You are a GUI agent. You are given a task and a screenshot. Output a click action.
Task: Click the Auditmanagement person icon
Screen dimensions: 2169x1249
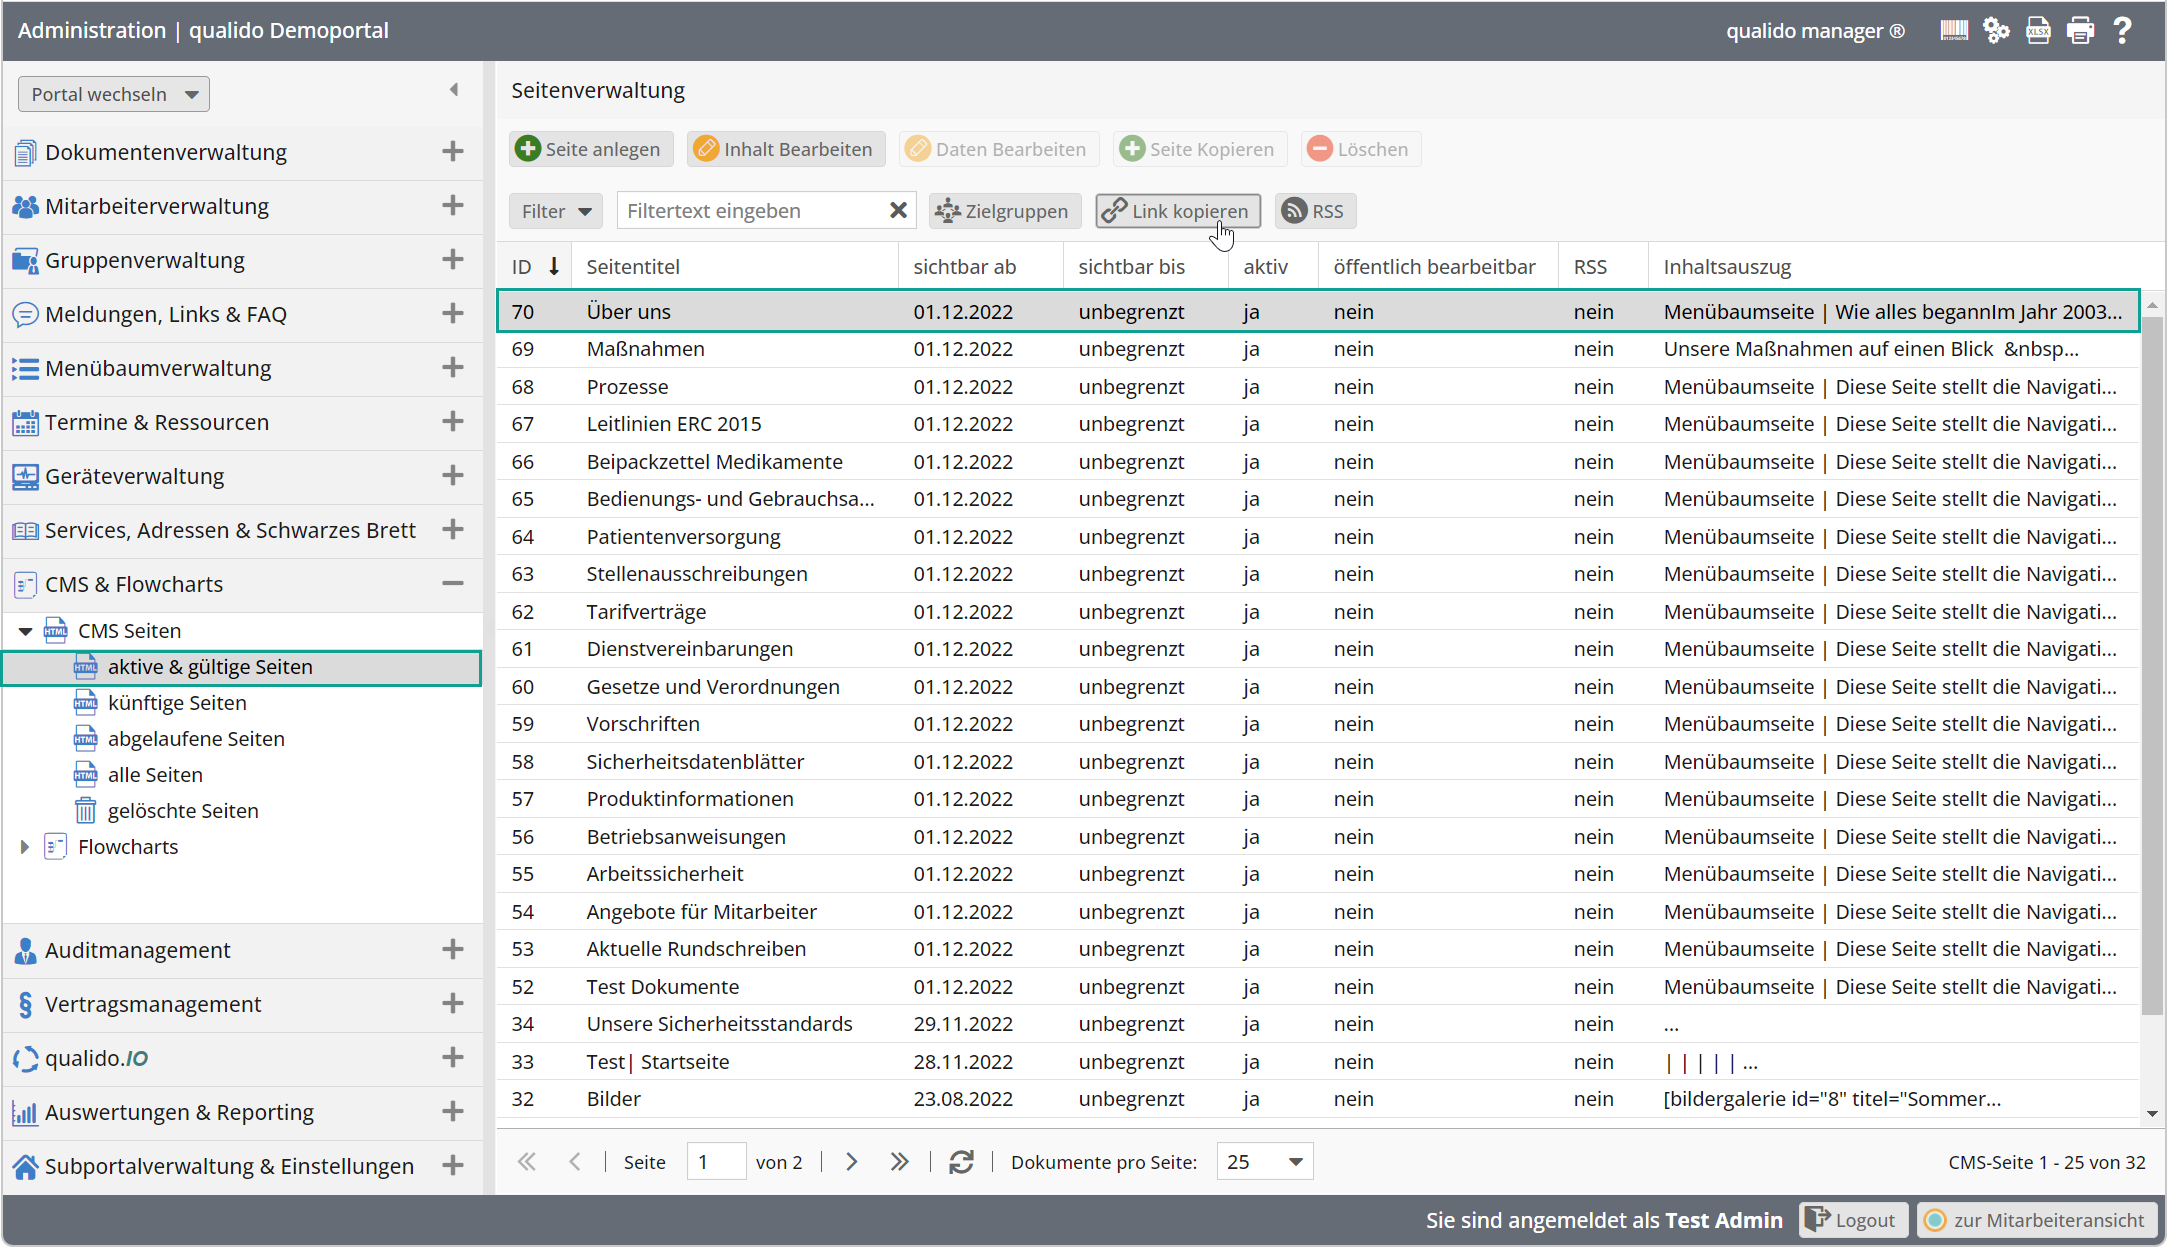[25, 951]
